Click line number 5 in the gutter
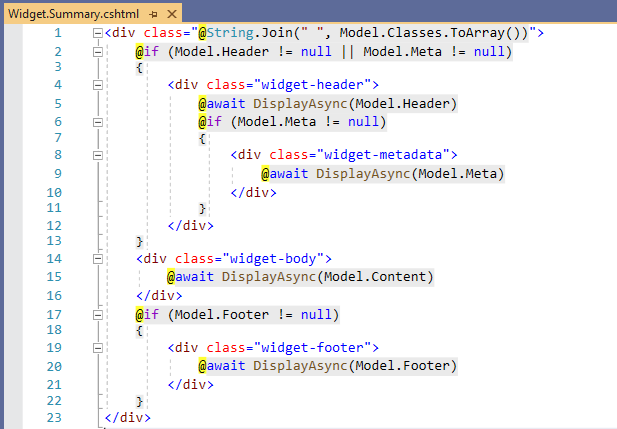The width and height of the screenshot is (617, 429). pos(58,104)
